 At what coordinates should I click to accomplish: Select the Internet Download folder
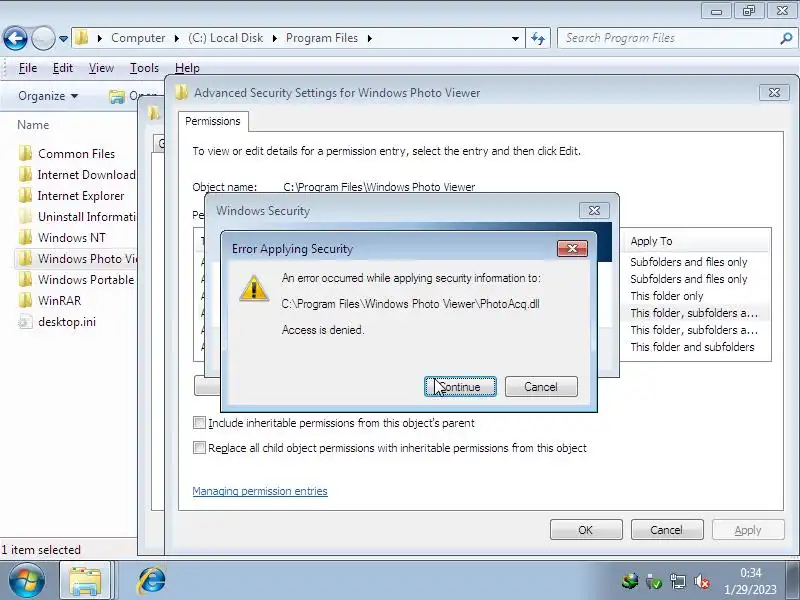78,174
